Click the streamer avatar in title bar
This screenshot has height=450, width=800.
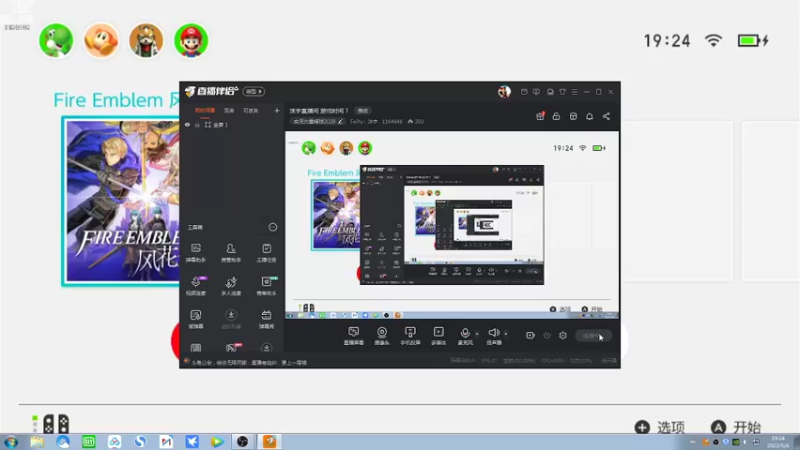click(504, 91)
